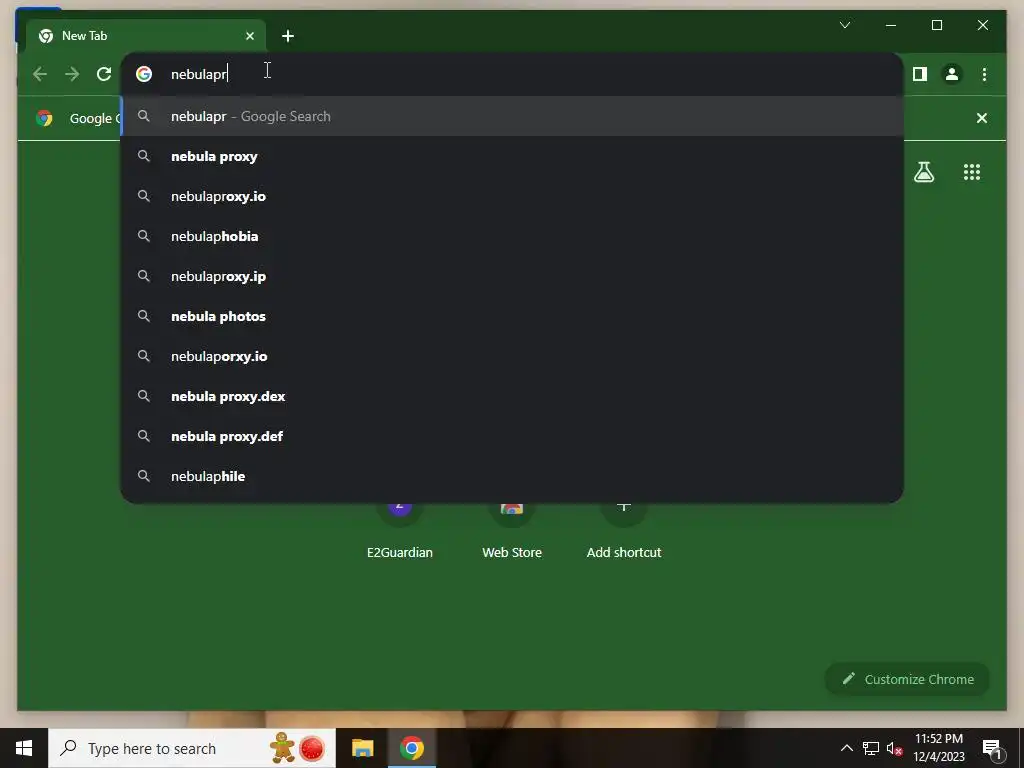This screenshot has height=768, width=1024.
Task: Choose "nebulapr - Google Search" suggestion
Action: click(x=512, y=116)
